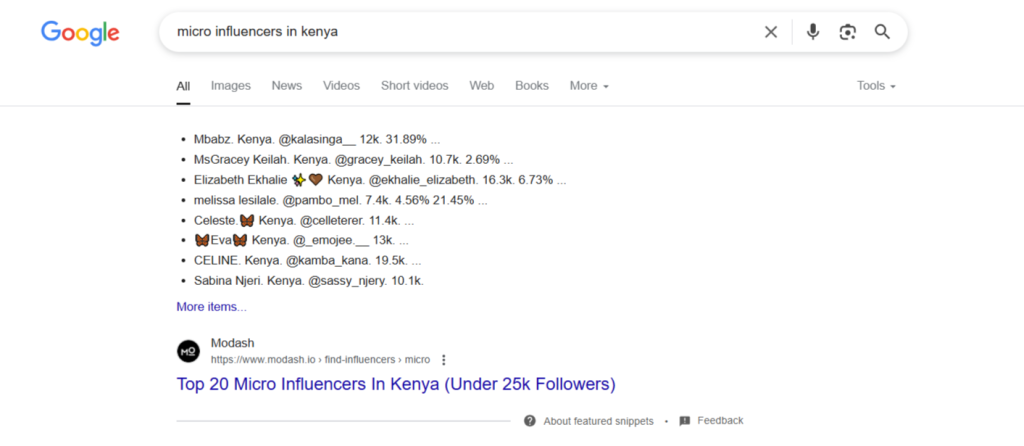Click the Modash favicon logo
1024x446 pixels.
[x=188, y=351]
